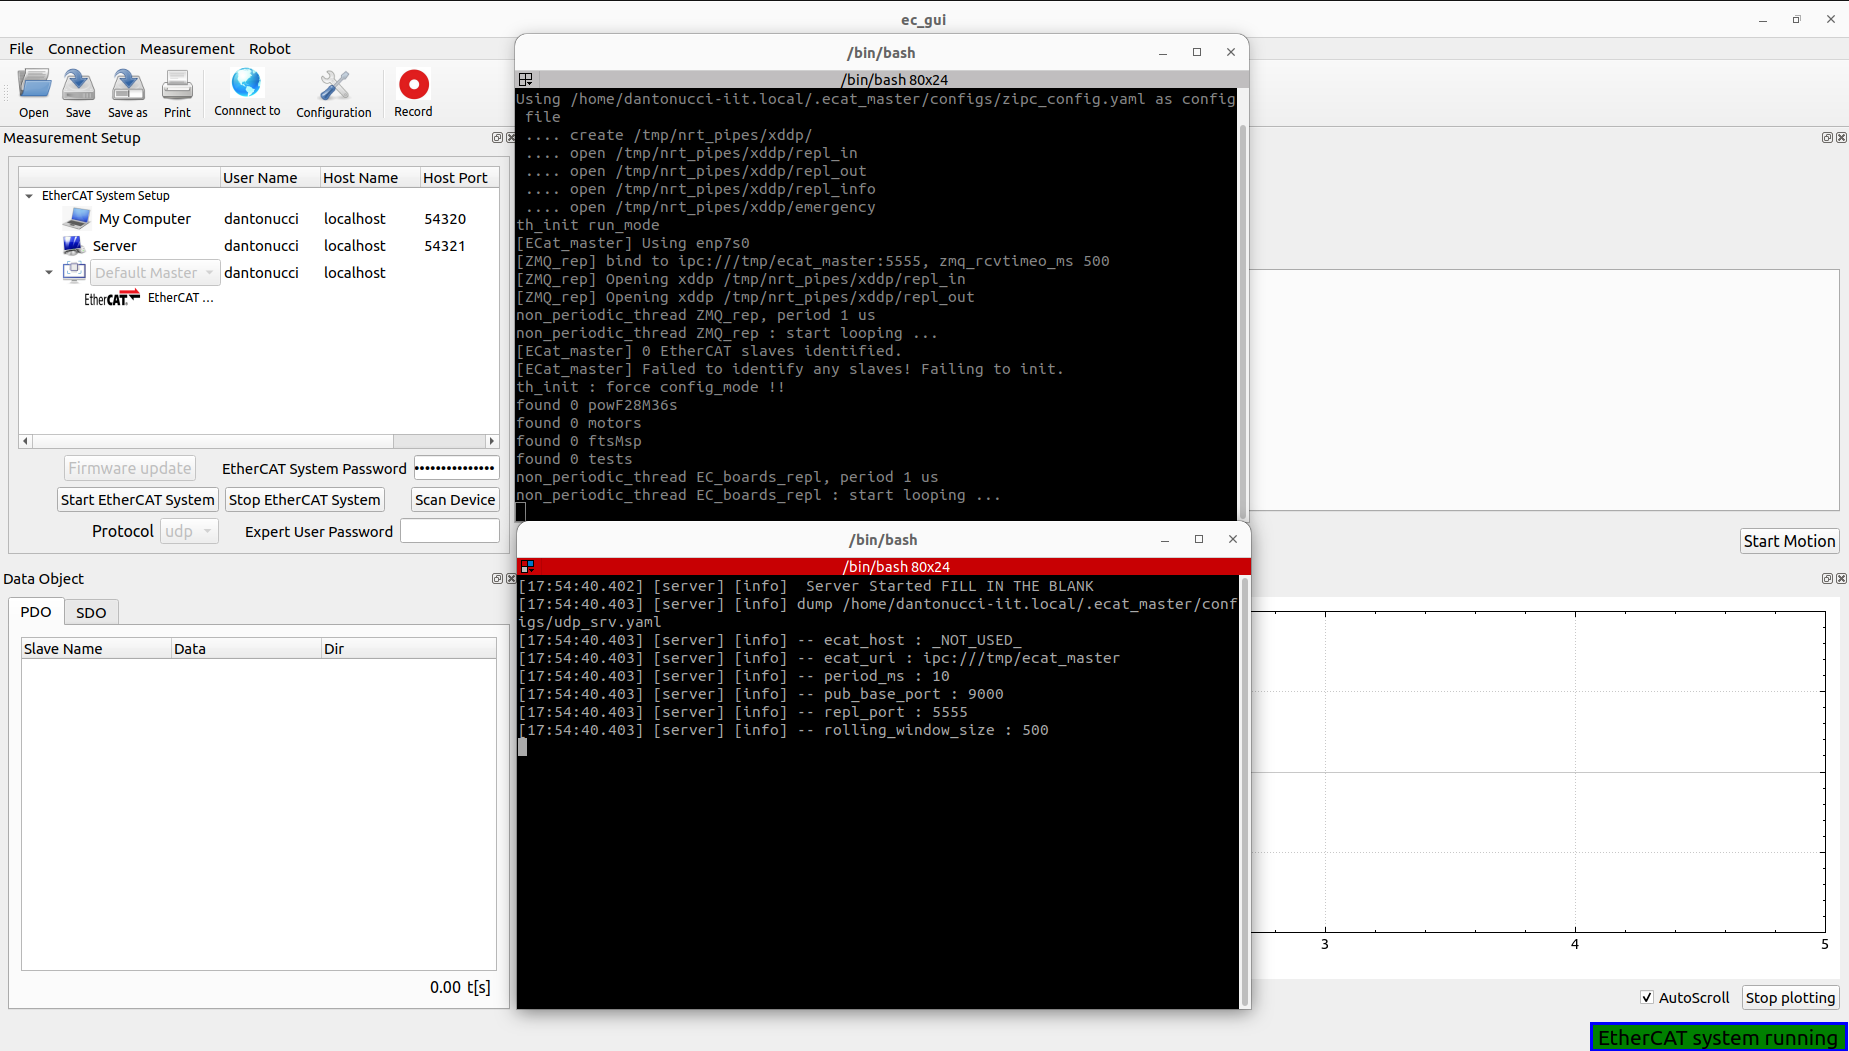Select host port 54320 cell
Viewport: 1849px width, 1051px height.
[445, 218]
